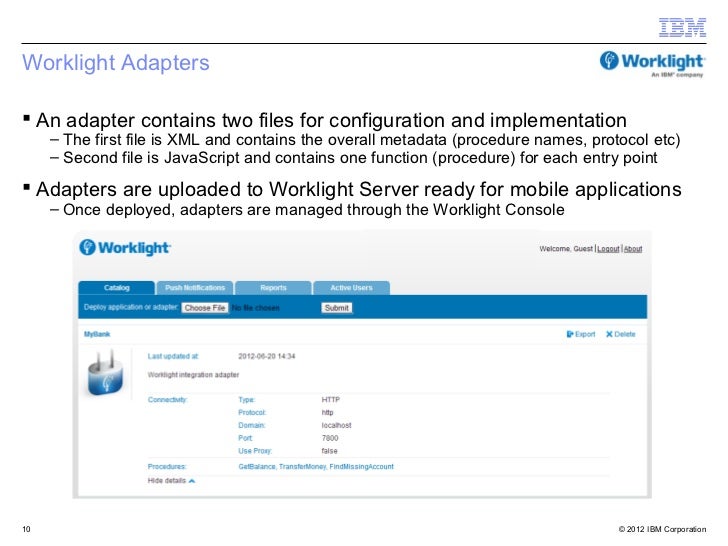Click the MyBank adapter plug icon

click(105, 373)
